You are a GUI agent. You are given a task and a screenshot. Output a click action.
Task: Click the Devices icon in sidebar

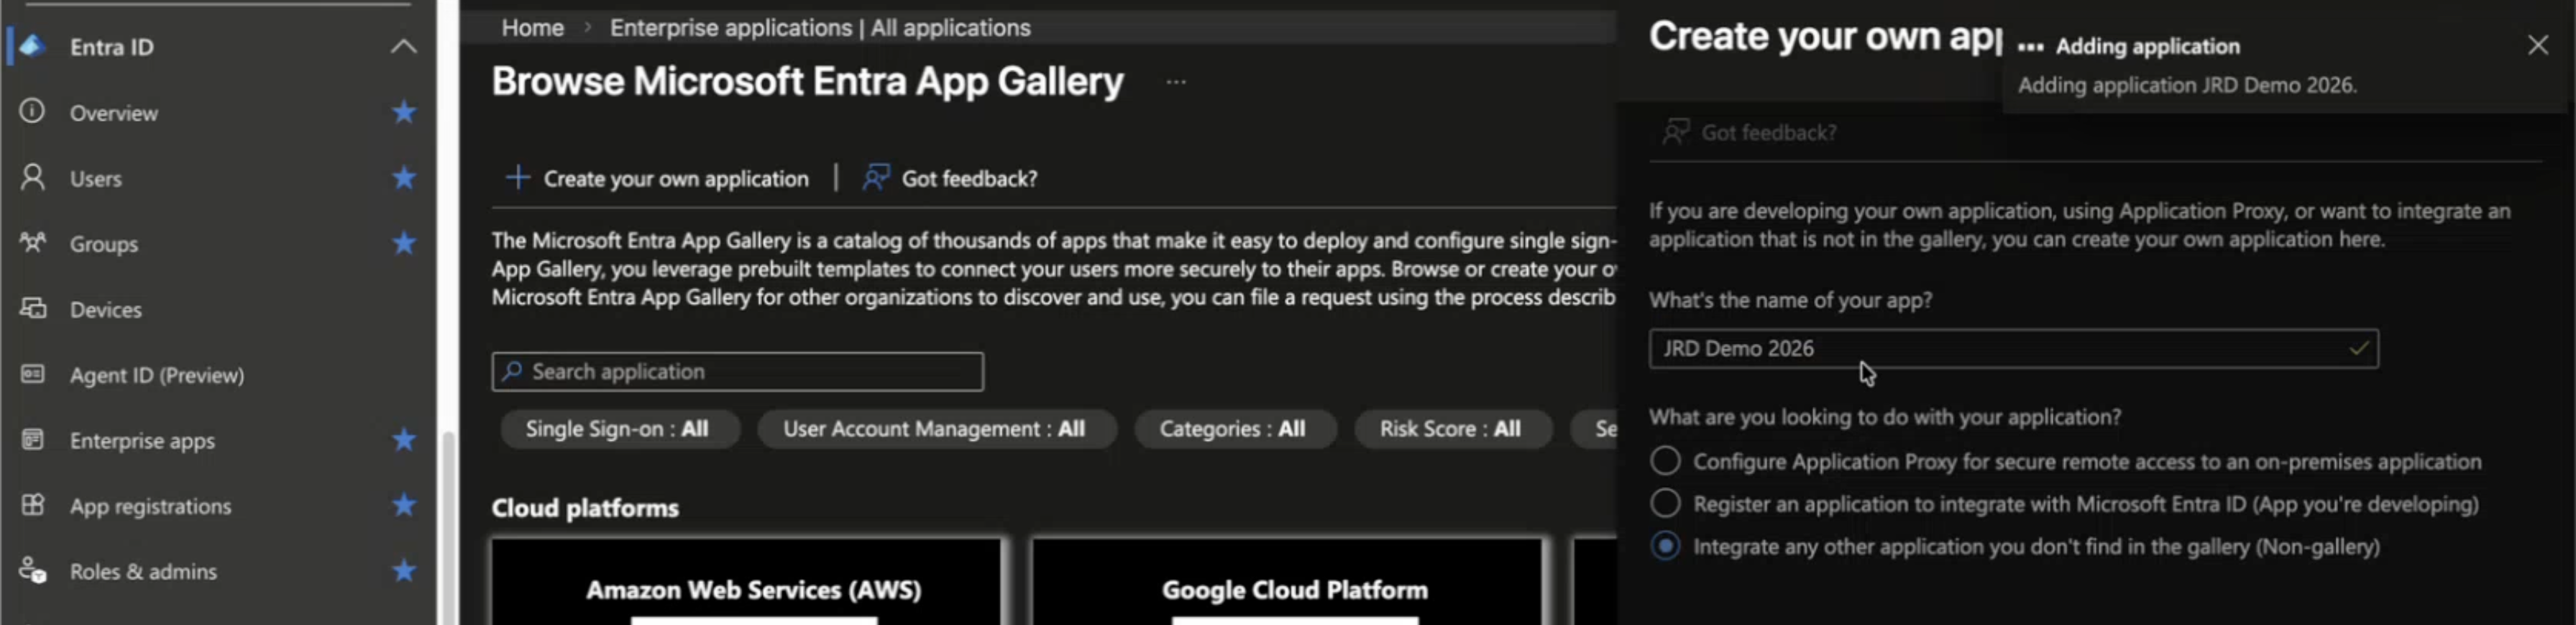[32, 308]
